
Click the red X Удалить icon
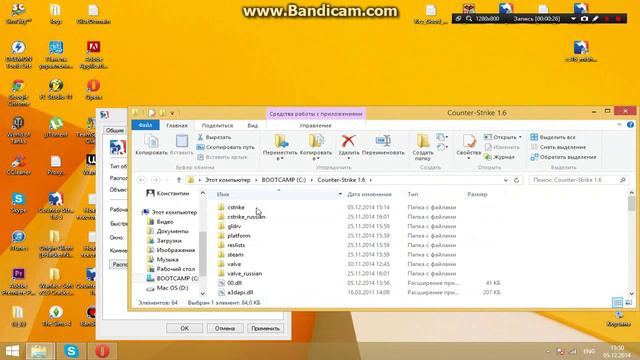348,141
